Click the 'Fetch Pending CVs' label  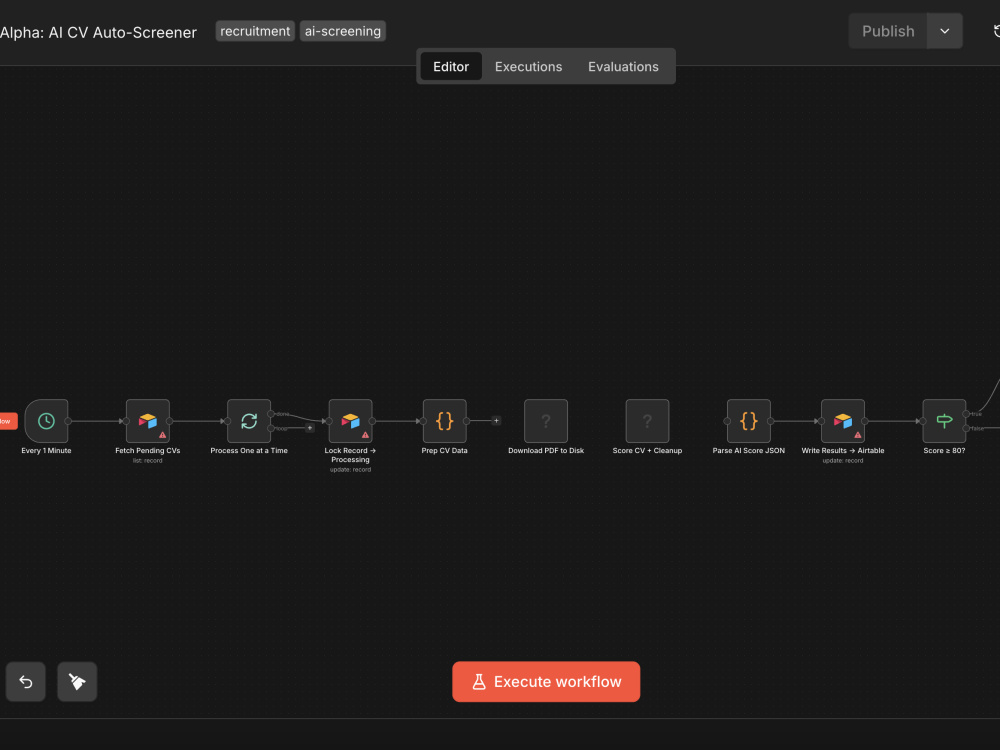click(148, 450)
